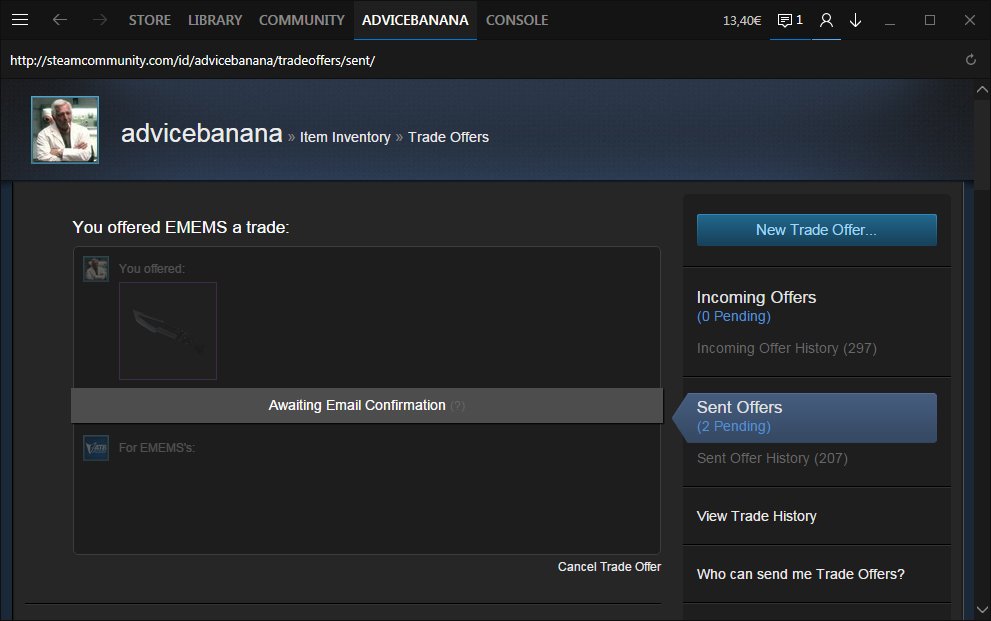The image size is (991, 621).
Task: Click the wallet balance 13,40€
Action: pos(743,20)
